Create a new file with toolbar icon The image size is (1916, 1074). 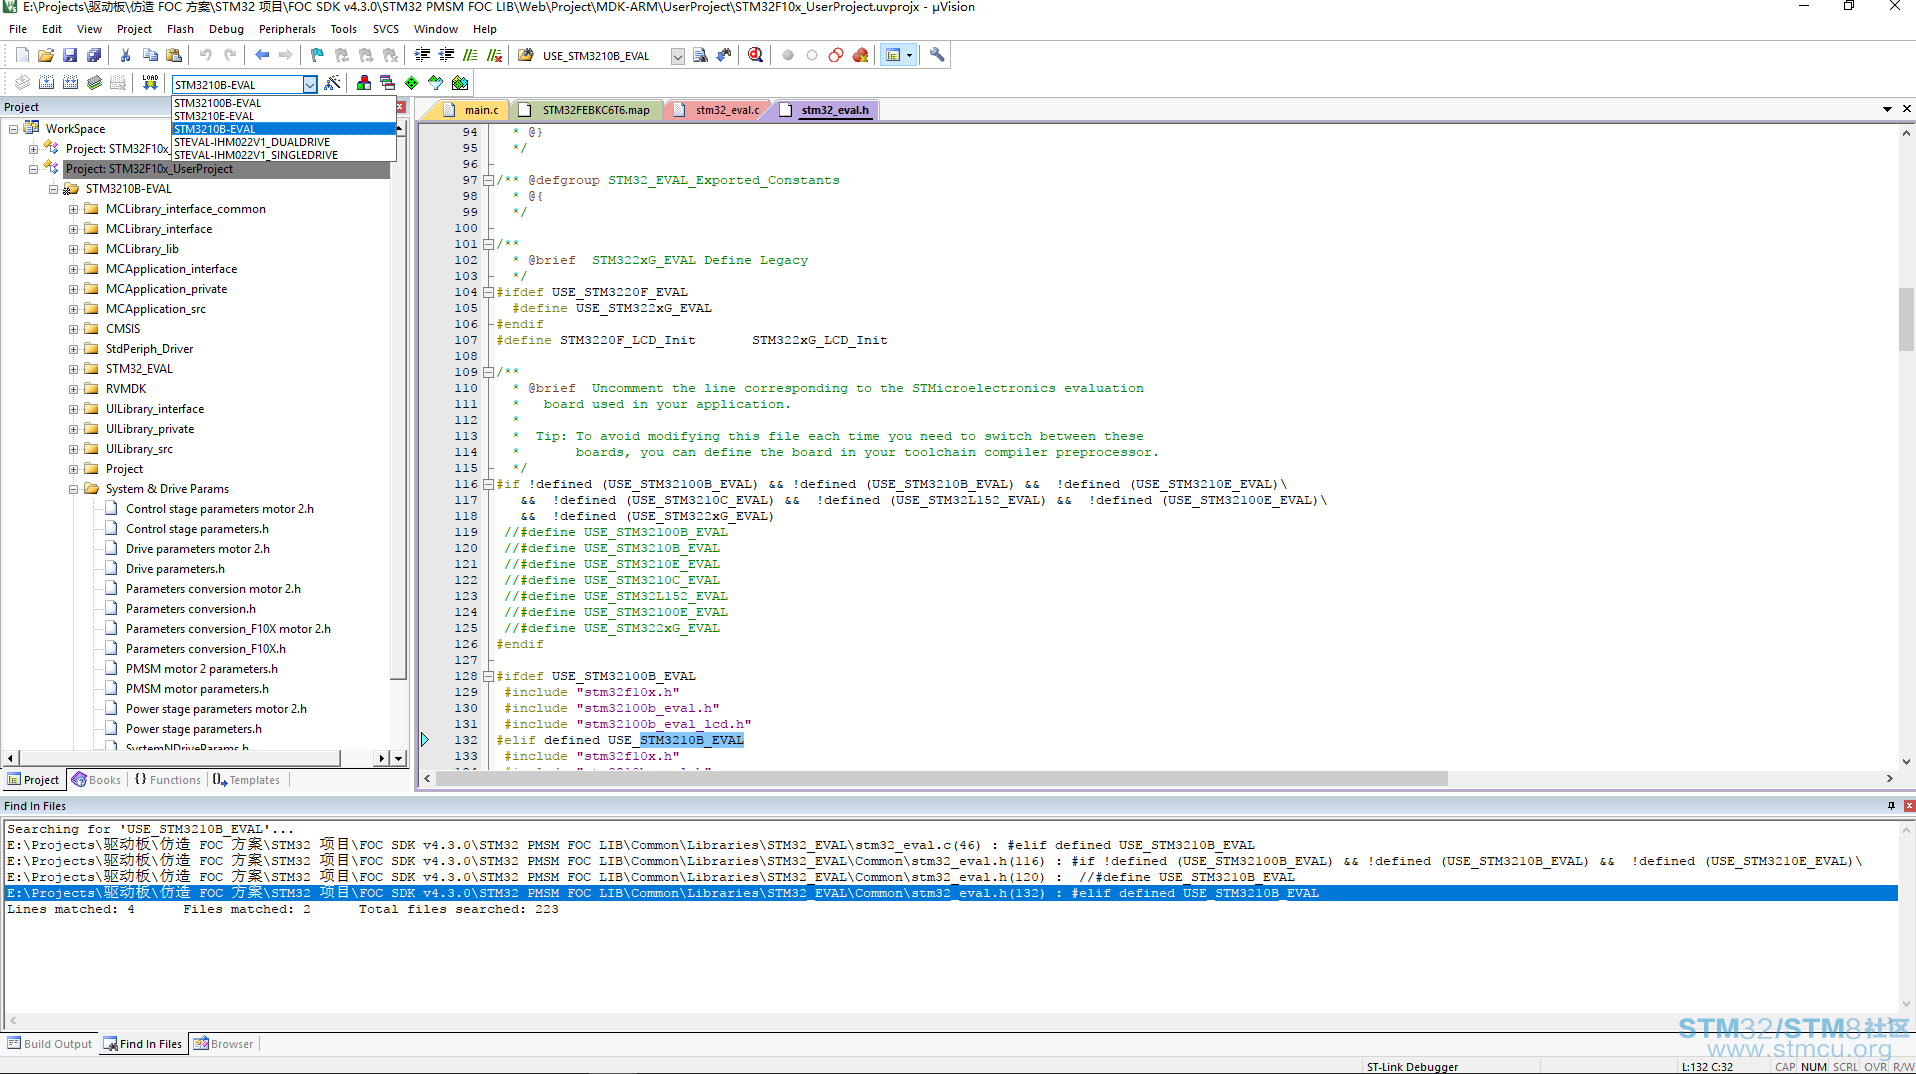point(22,55)
